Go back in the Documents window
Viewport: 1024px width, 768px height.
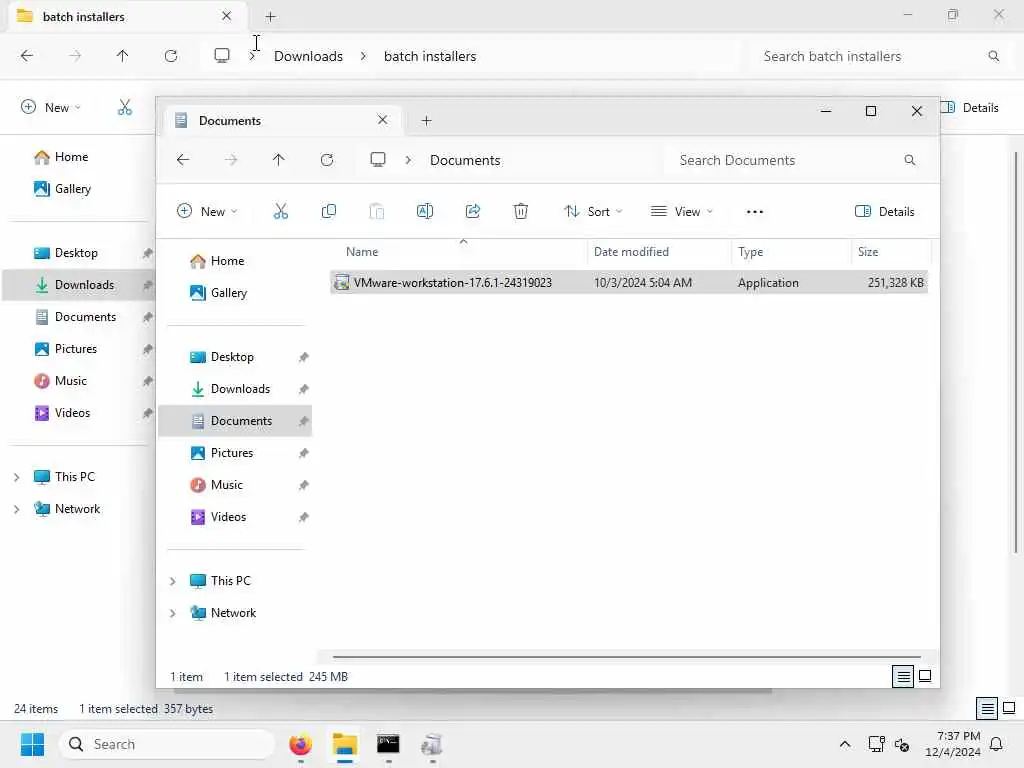pos(183,160)
